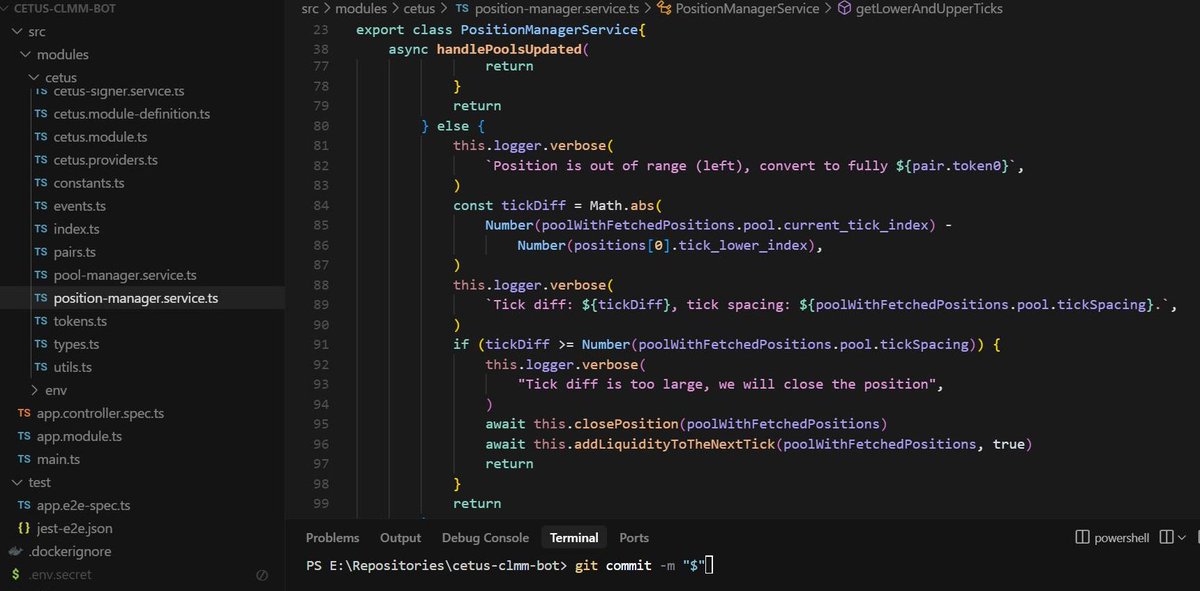
Task: Open main.ts file
Action: coord(58,459)
